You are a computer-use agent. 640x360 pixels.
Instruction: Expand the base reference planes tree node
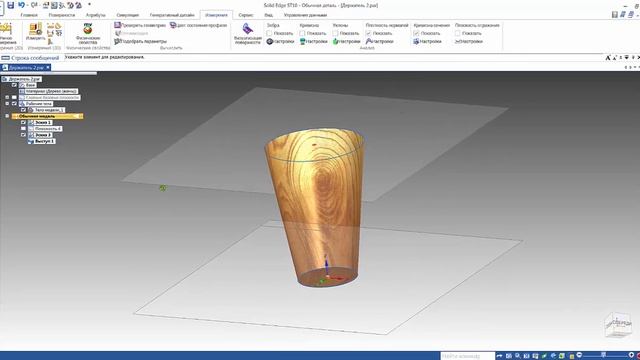pyautogui.click(x=7, y=98)
